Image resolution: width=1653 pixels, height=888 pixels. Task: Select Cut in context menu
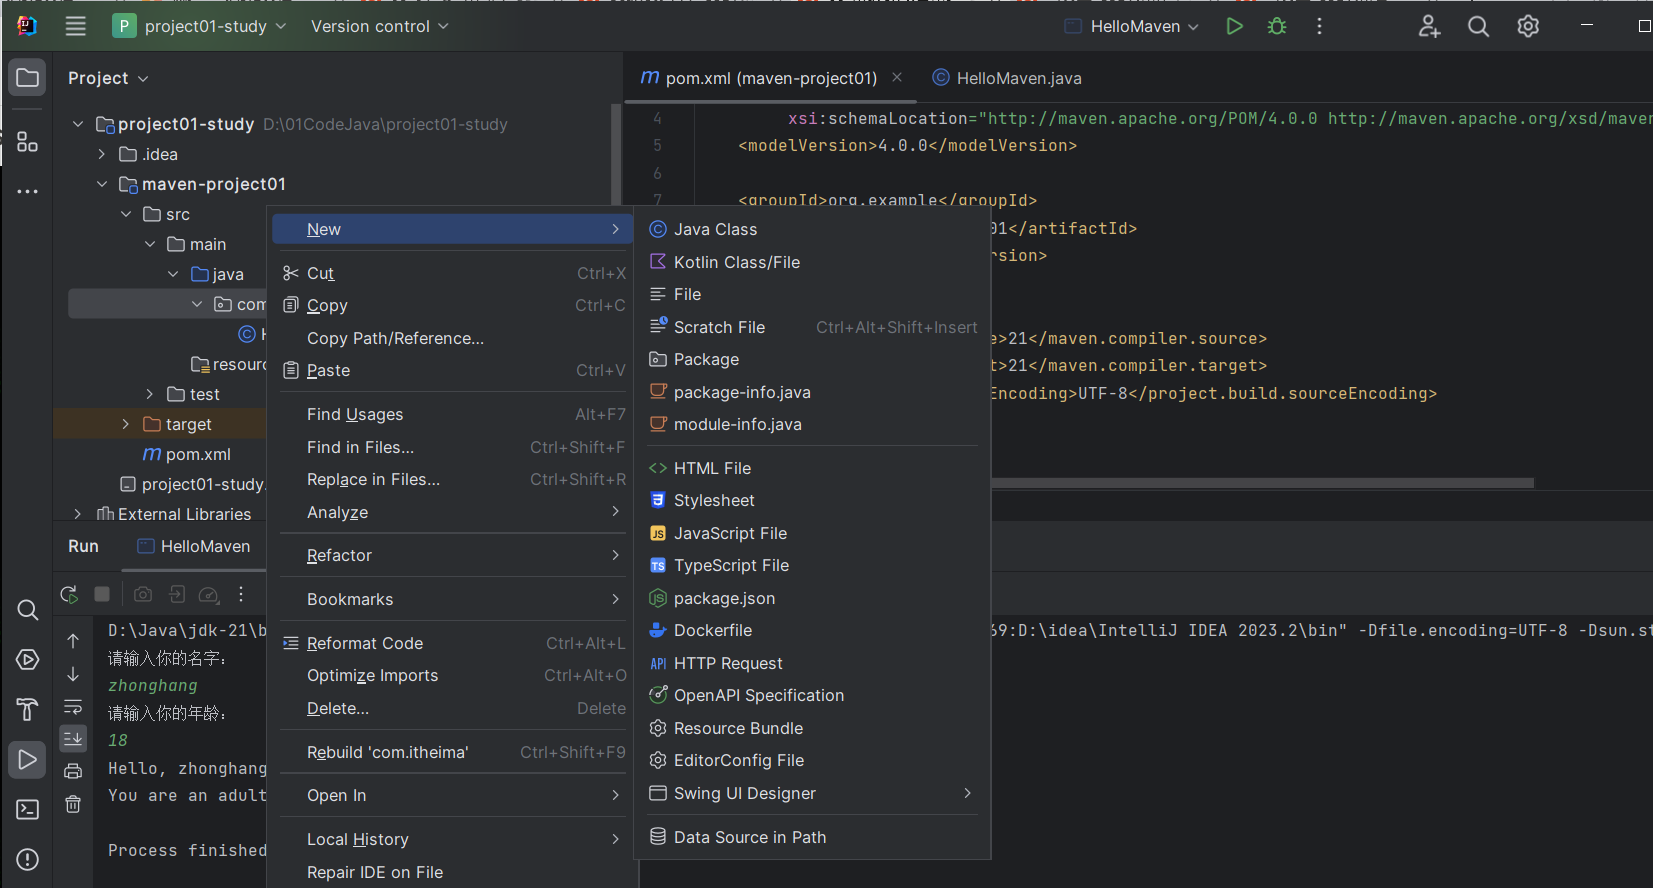pyautogui.click(x=453, y=273)
